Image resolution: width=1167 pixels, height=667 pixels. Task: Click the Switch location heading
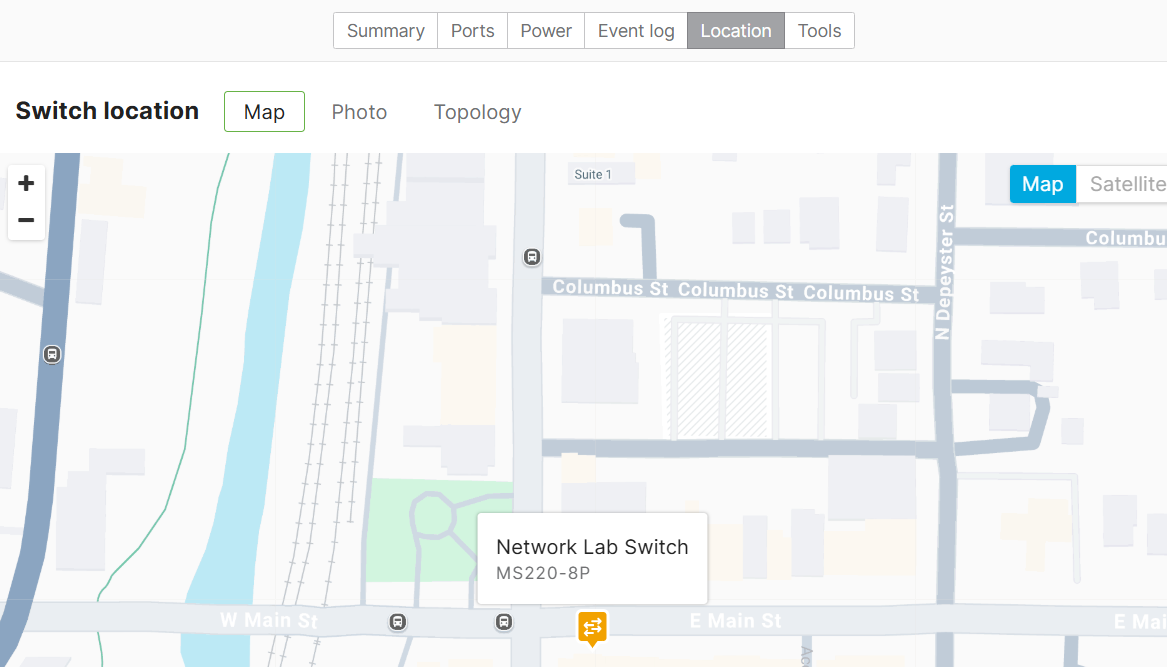[107, 111]
